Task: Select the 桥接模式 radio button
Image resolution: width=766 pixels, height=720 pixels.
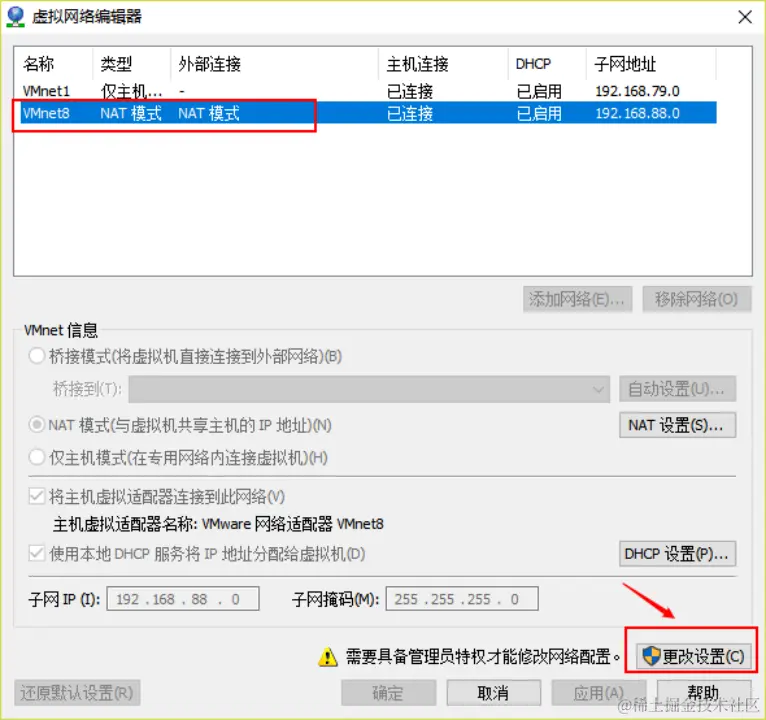Action: (x=37, y=356)
